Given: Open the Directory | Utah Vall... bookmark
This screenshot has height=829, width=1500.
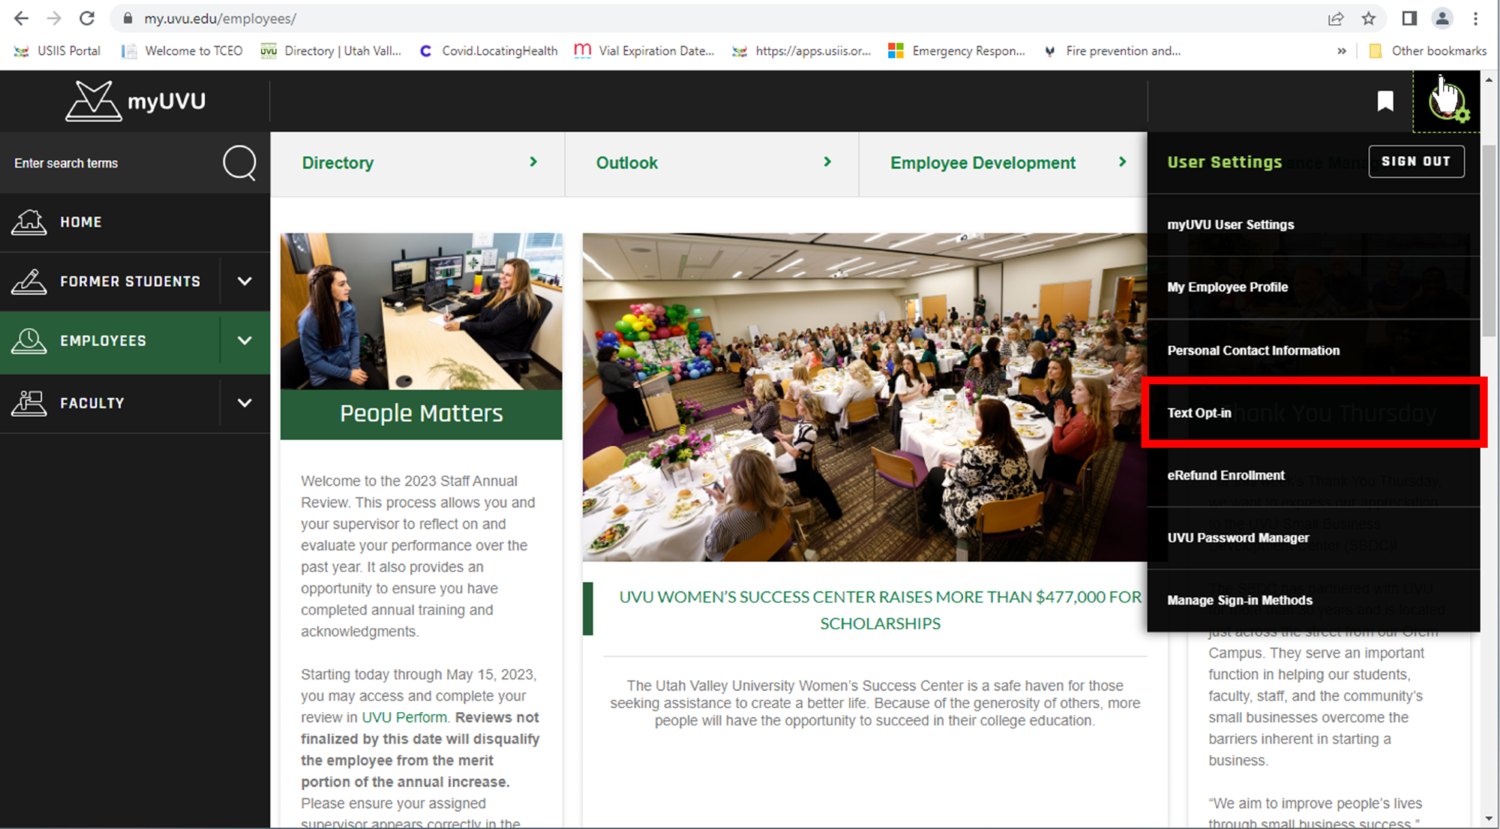Looking at the screenshot, I should pyautogui.click(x=331, y=50).
